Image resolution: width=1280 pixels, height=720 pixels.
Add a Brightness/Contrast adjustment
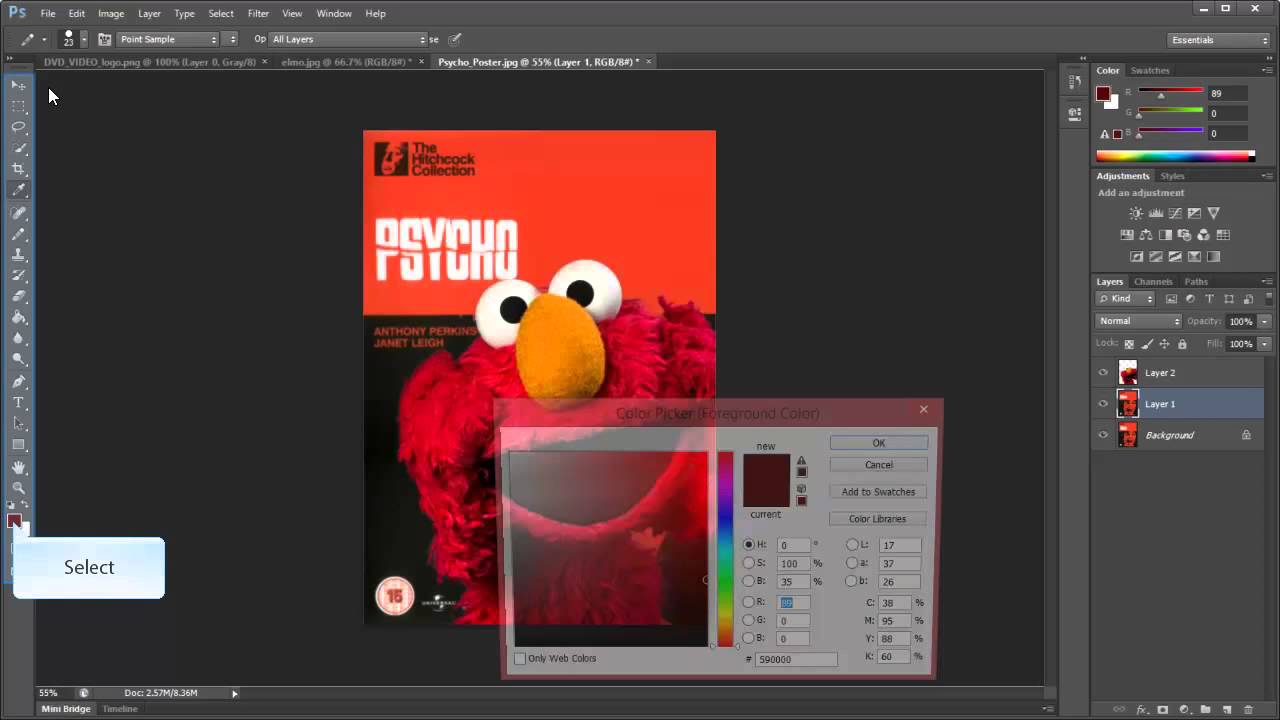(x=1136, y=213)
